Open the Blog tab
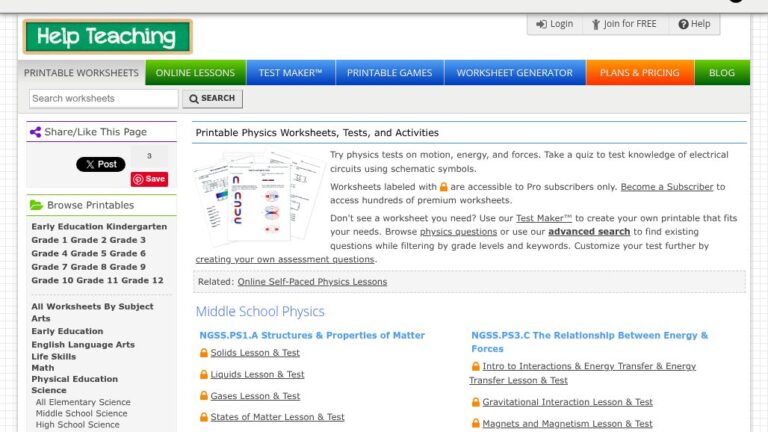 coord(722,72)
